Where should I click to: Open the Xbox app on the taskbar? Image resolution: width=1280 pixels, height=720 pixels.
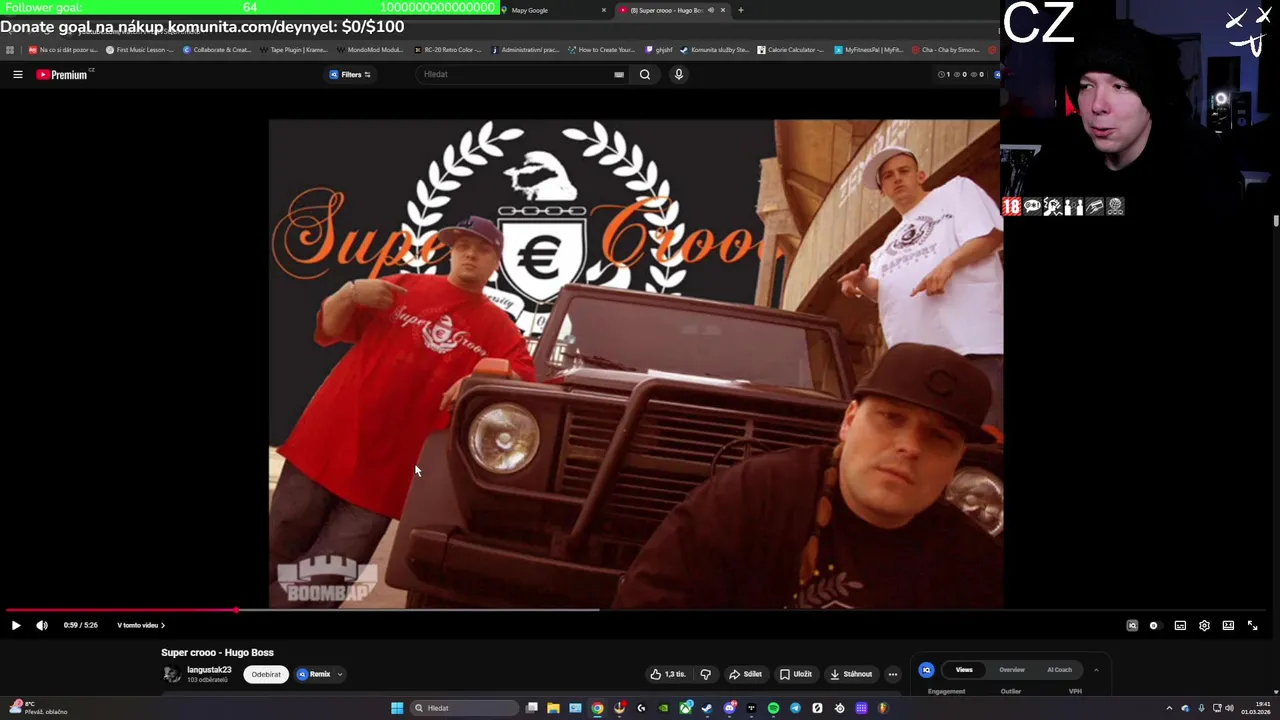pos(685,708)
